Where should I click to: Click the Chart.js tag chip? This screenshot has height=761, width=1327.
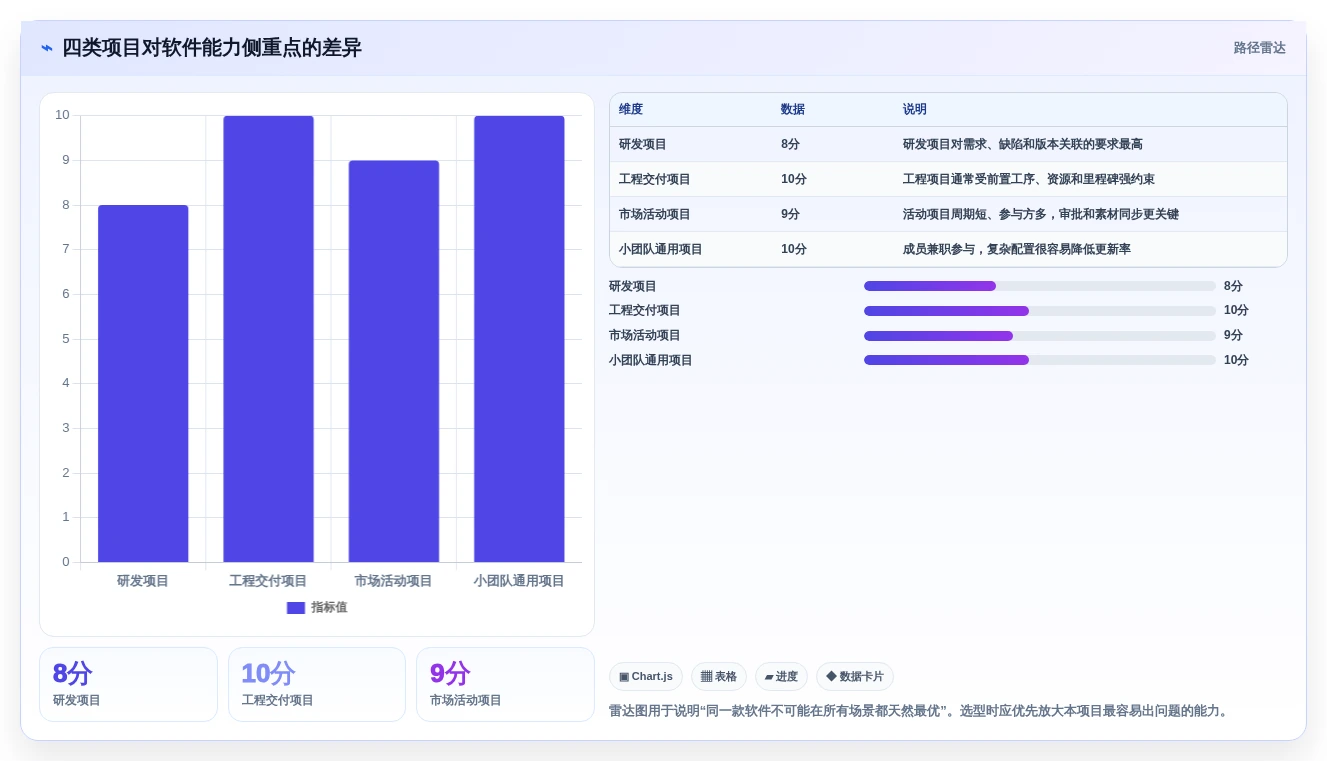[646, 677]
